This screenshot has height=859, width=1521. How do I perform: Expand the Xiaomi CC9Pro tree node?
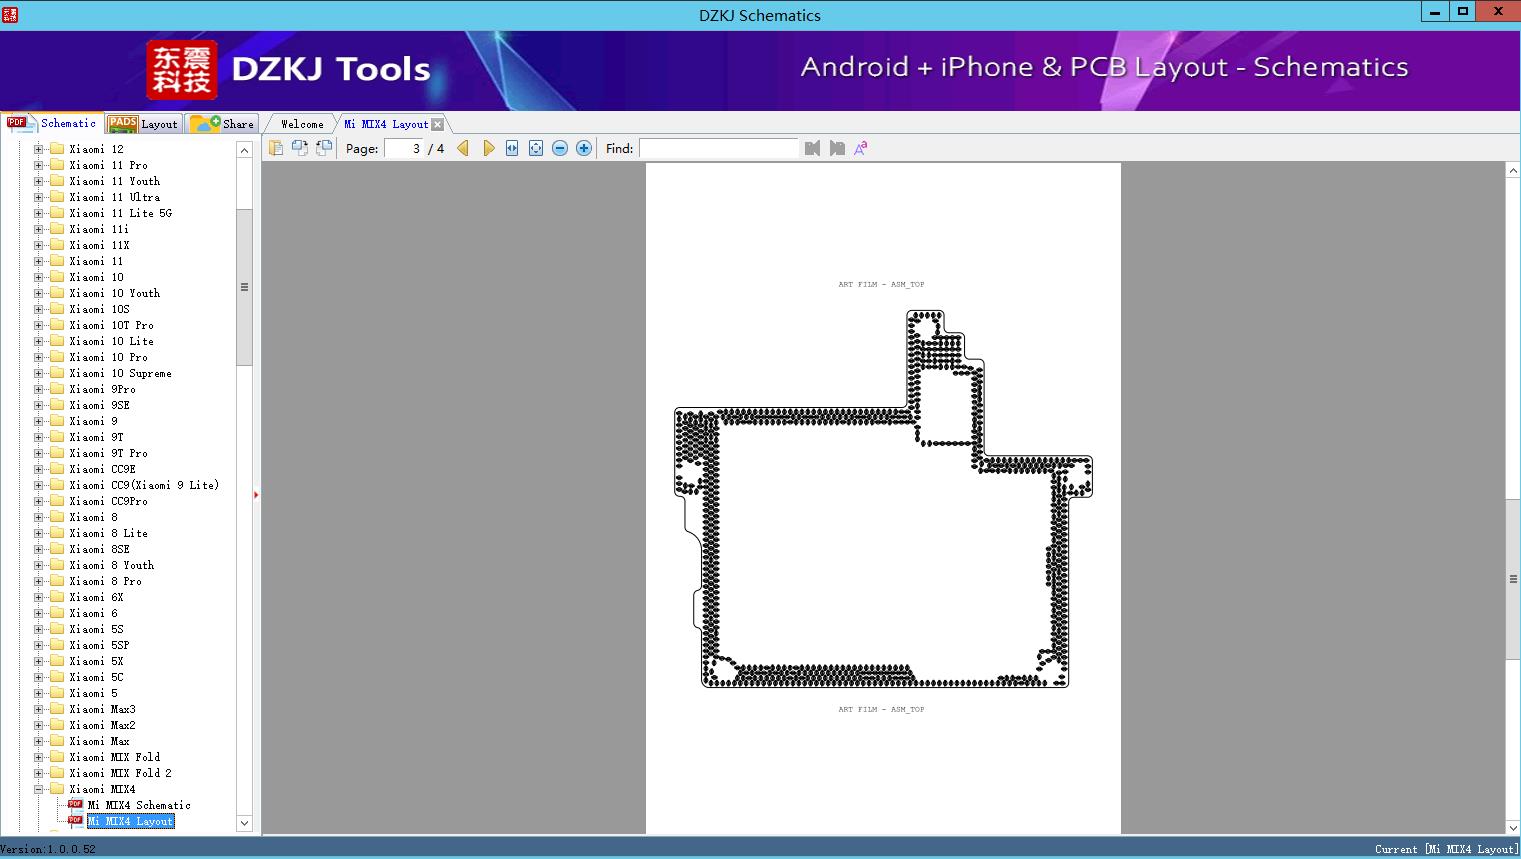click(x=38, y=501)
